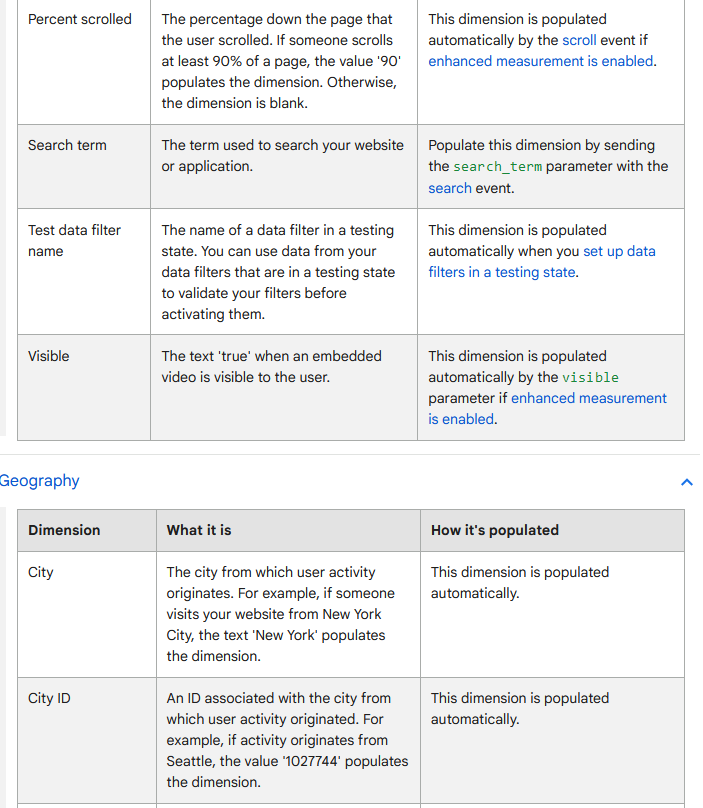Select the "Search term" dimension cell
Screen dimensions: 703x808
[67, 145]
